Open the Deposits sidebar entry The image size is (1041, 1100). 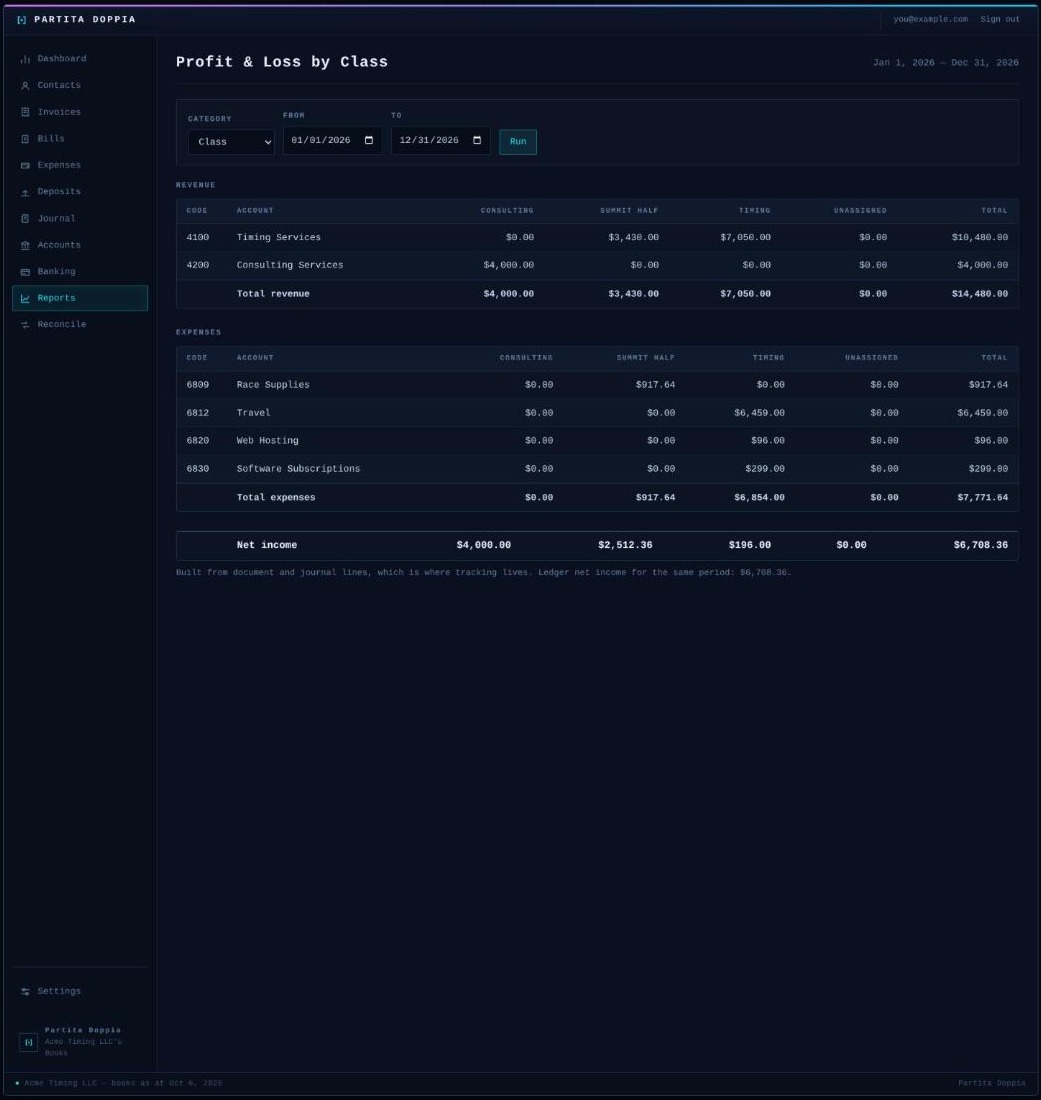click(x=80, y=192)
